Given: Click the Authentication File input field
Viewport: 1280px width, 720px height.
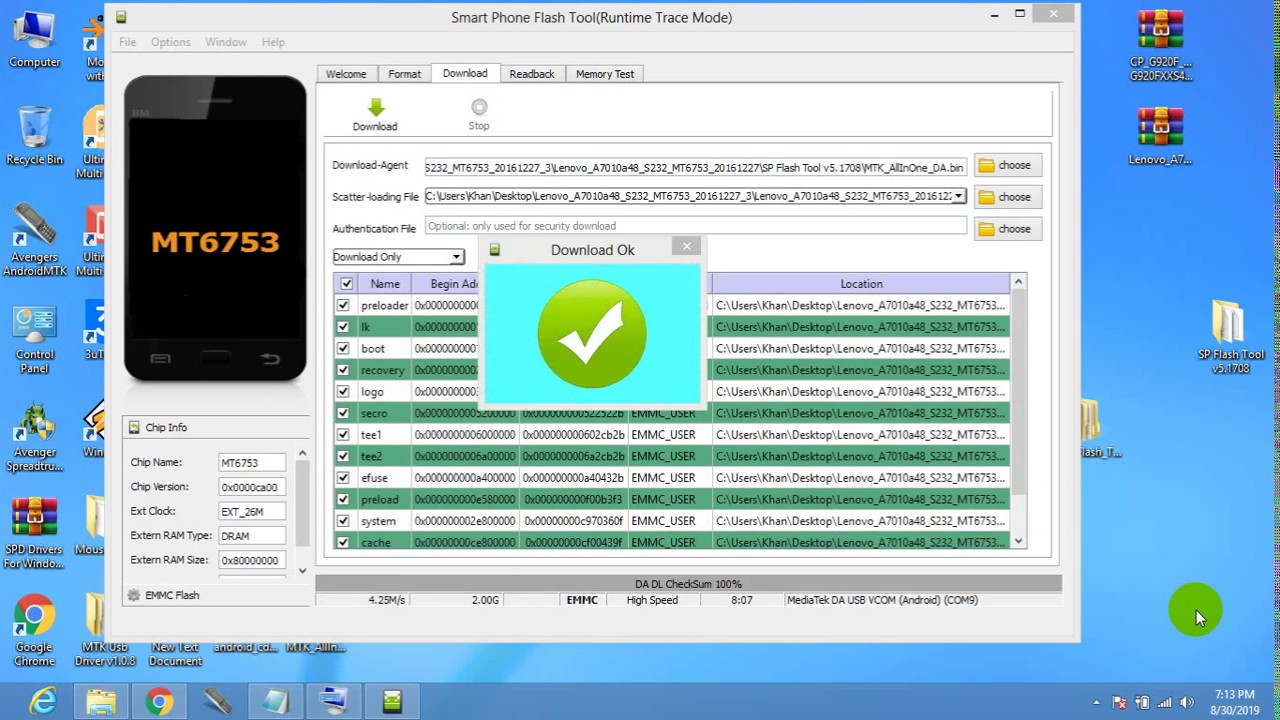Looking at the screenshot, I should coord(696,227).
